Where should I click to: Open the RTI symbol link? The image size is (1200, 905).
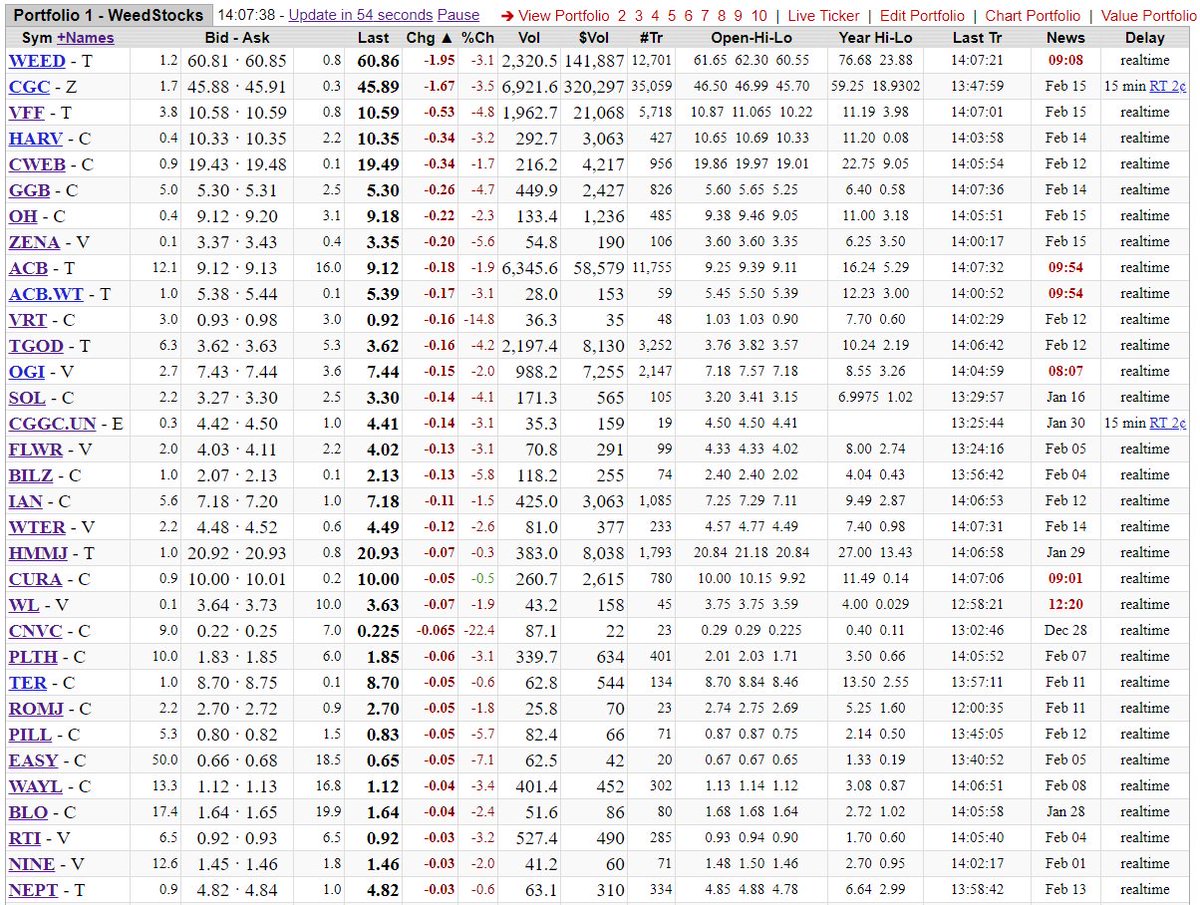(x=25, y=838)
